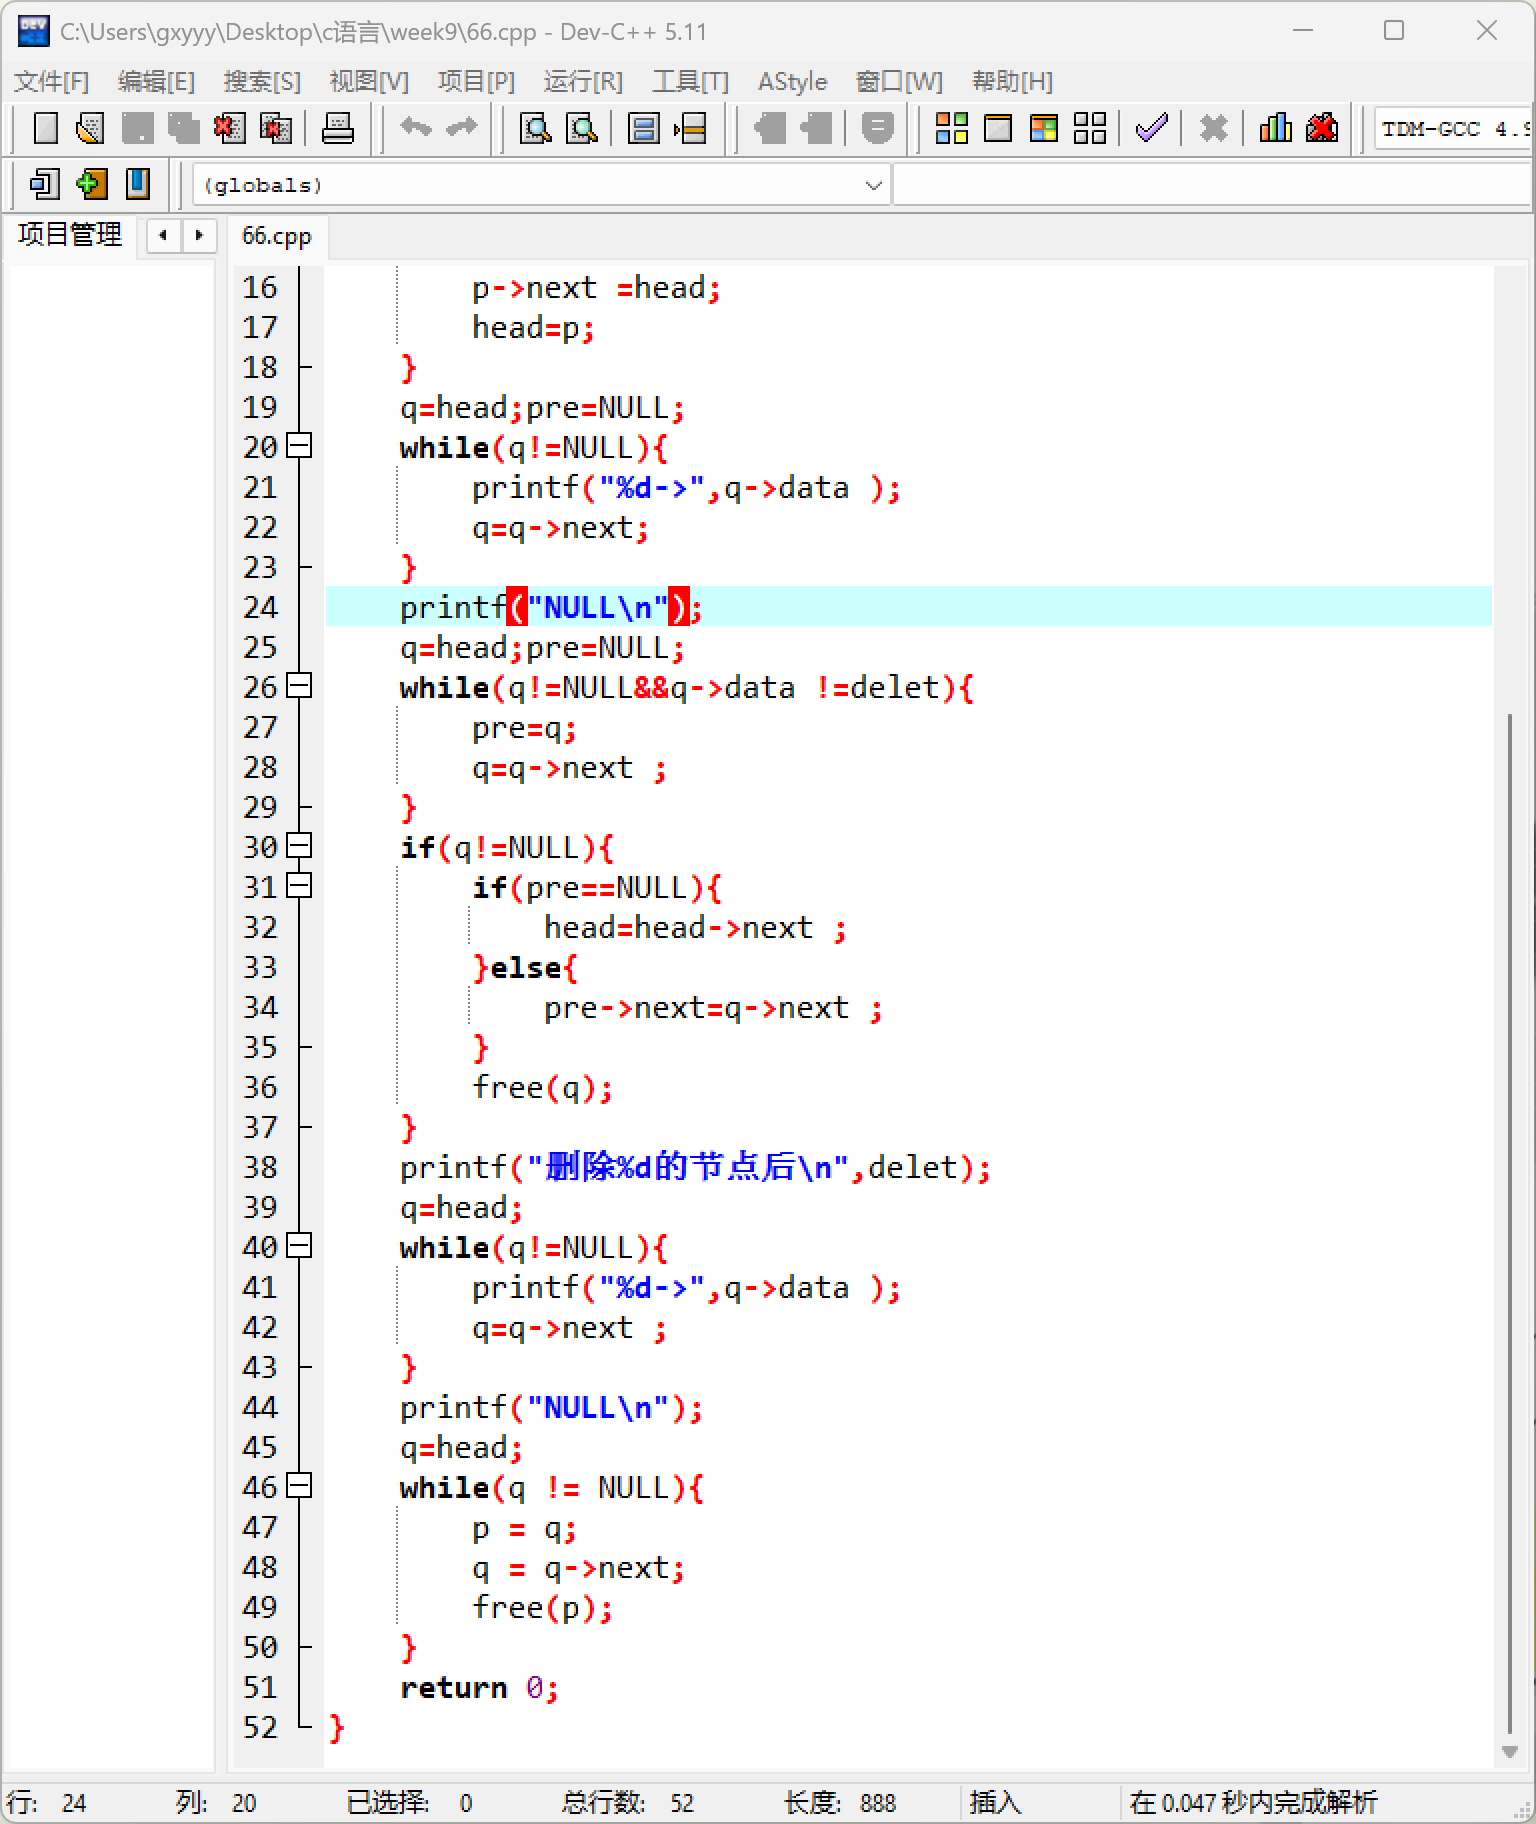Click the scrollbar down arrow in editor
The width and height of the screenshot is (1536, 1824).
[1510, 1752]
